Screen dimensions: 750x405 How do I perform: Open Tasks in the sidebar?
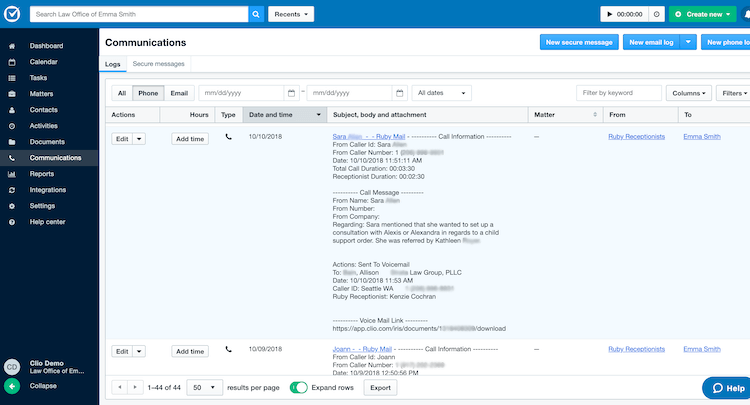pos(38,78)
